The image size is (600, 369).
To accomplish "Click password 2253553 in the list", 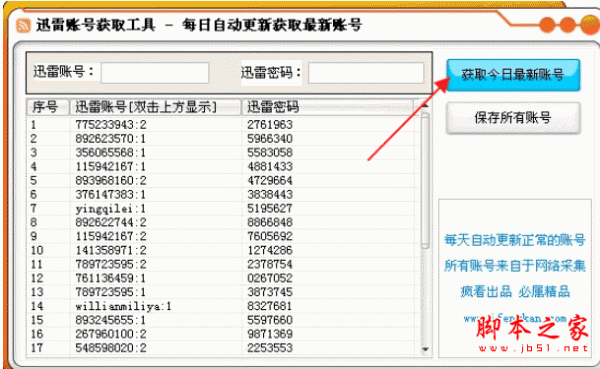I will pyautogui.click(x=270, y=348).
